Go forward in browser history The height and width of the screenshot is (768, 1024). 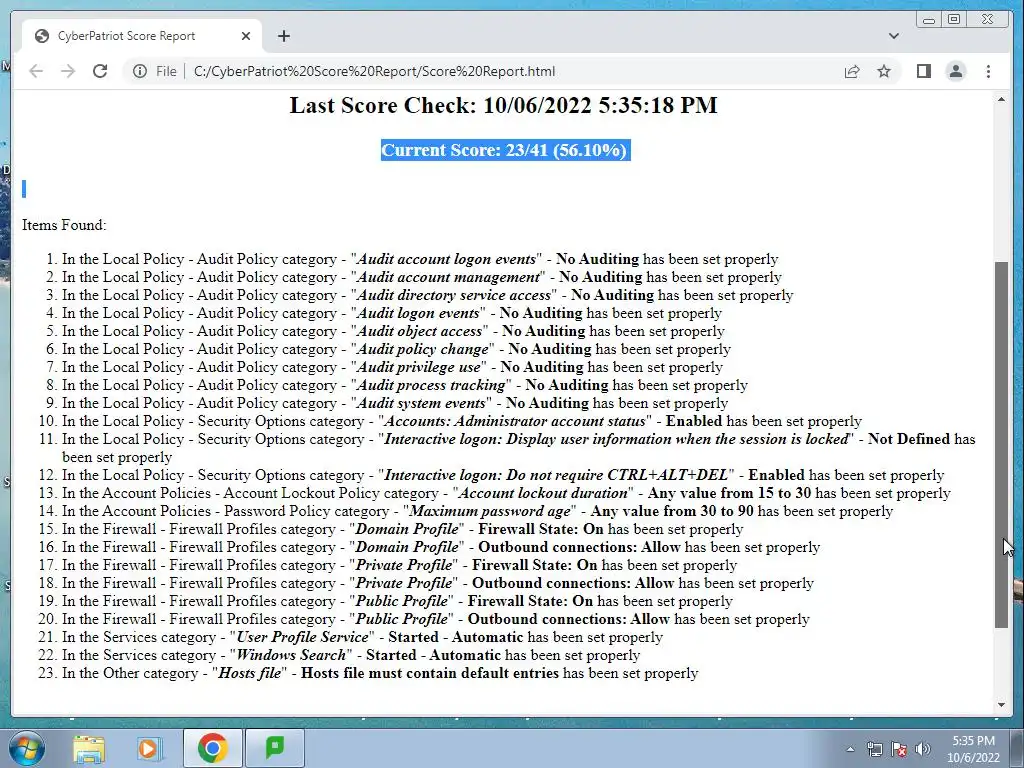(x=68, y=71)
